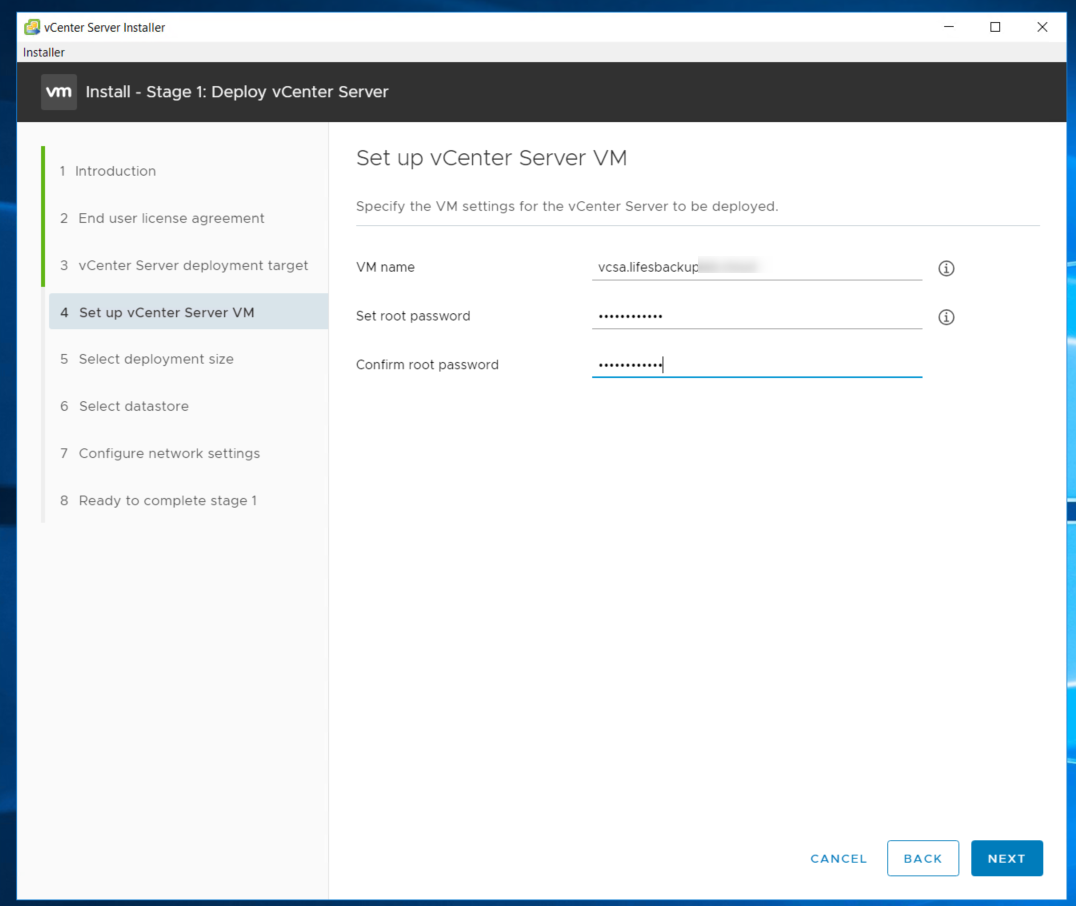Click the CANCEL link
Image resolution: width=1076 pixels, height=906 pixels.
838,858
